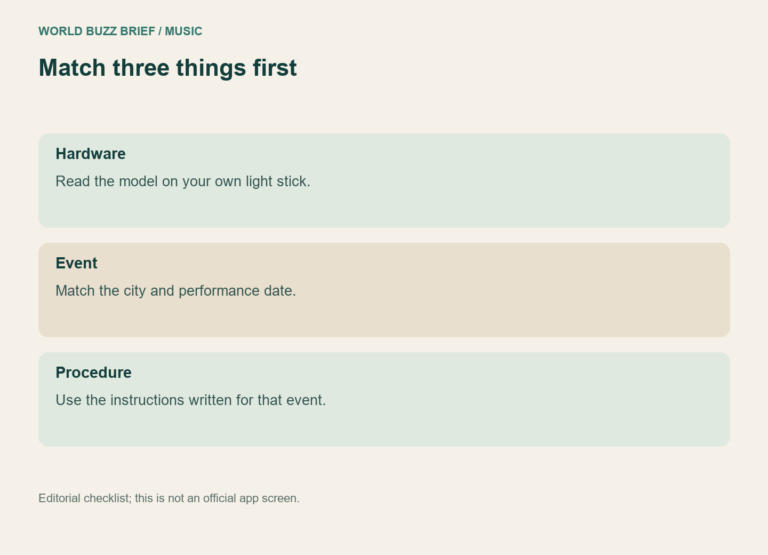
Task: Select the MUSIC section label
Action: pyautogui.click(x=183, y=31)
